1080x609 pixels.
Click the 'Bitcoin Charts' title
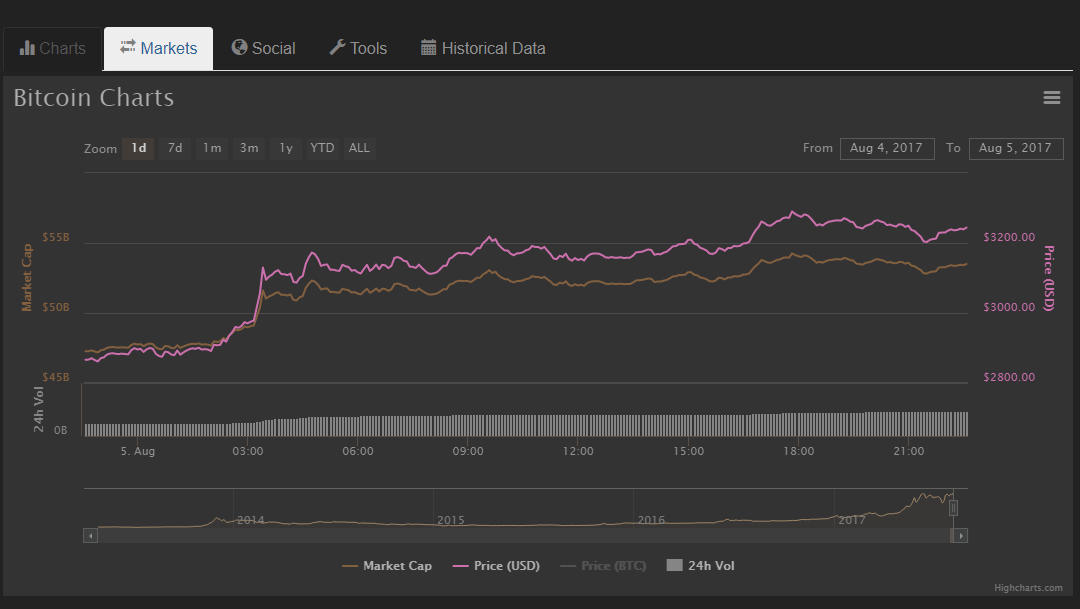(x=94, y=98)
